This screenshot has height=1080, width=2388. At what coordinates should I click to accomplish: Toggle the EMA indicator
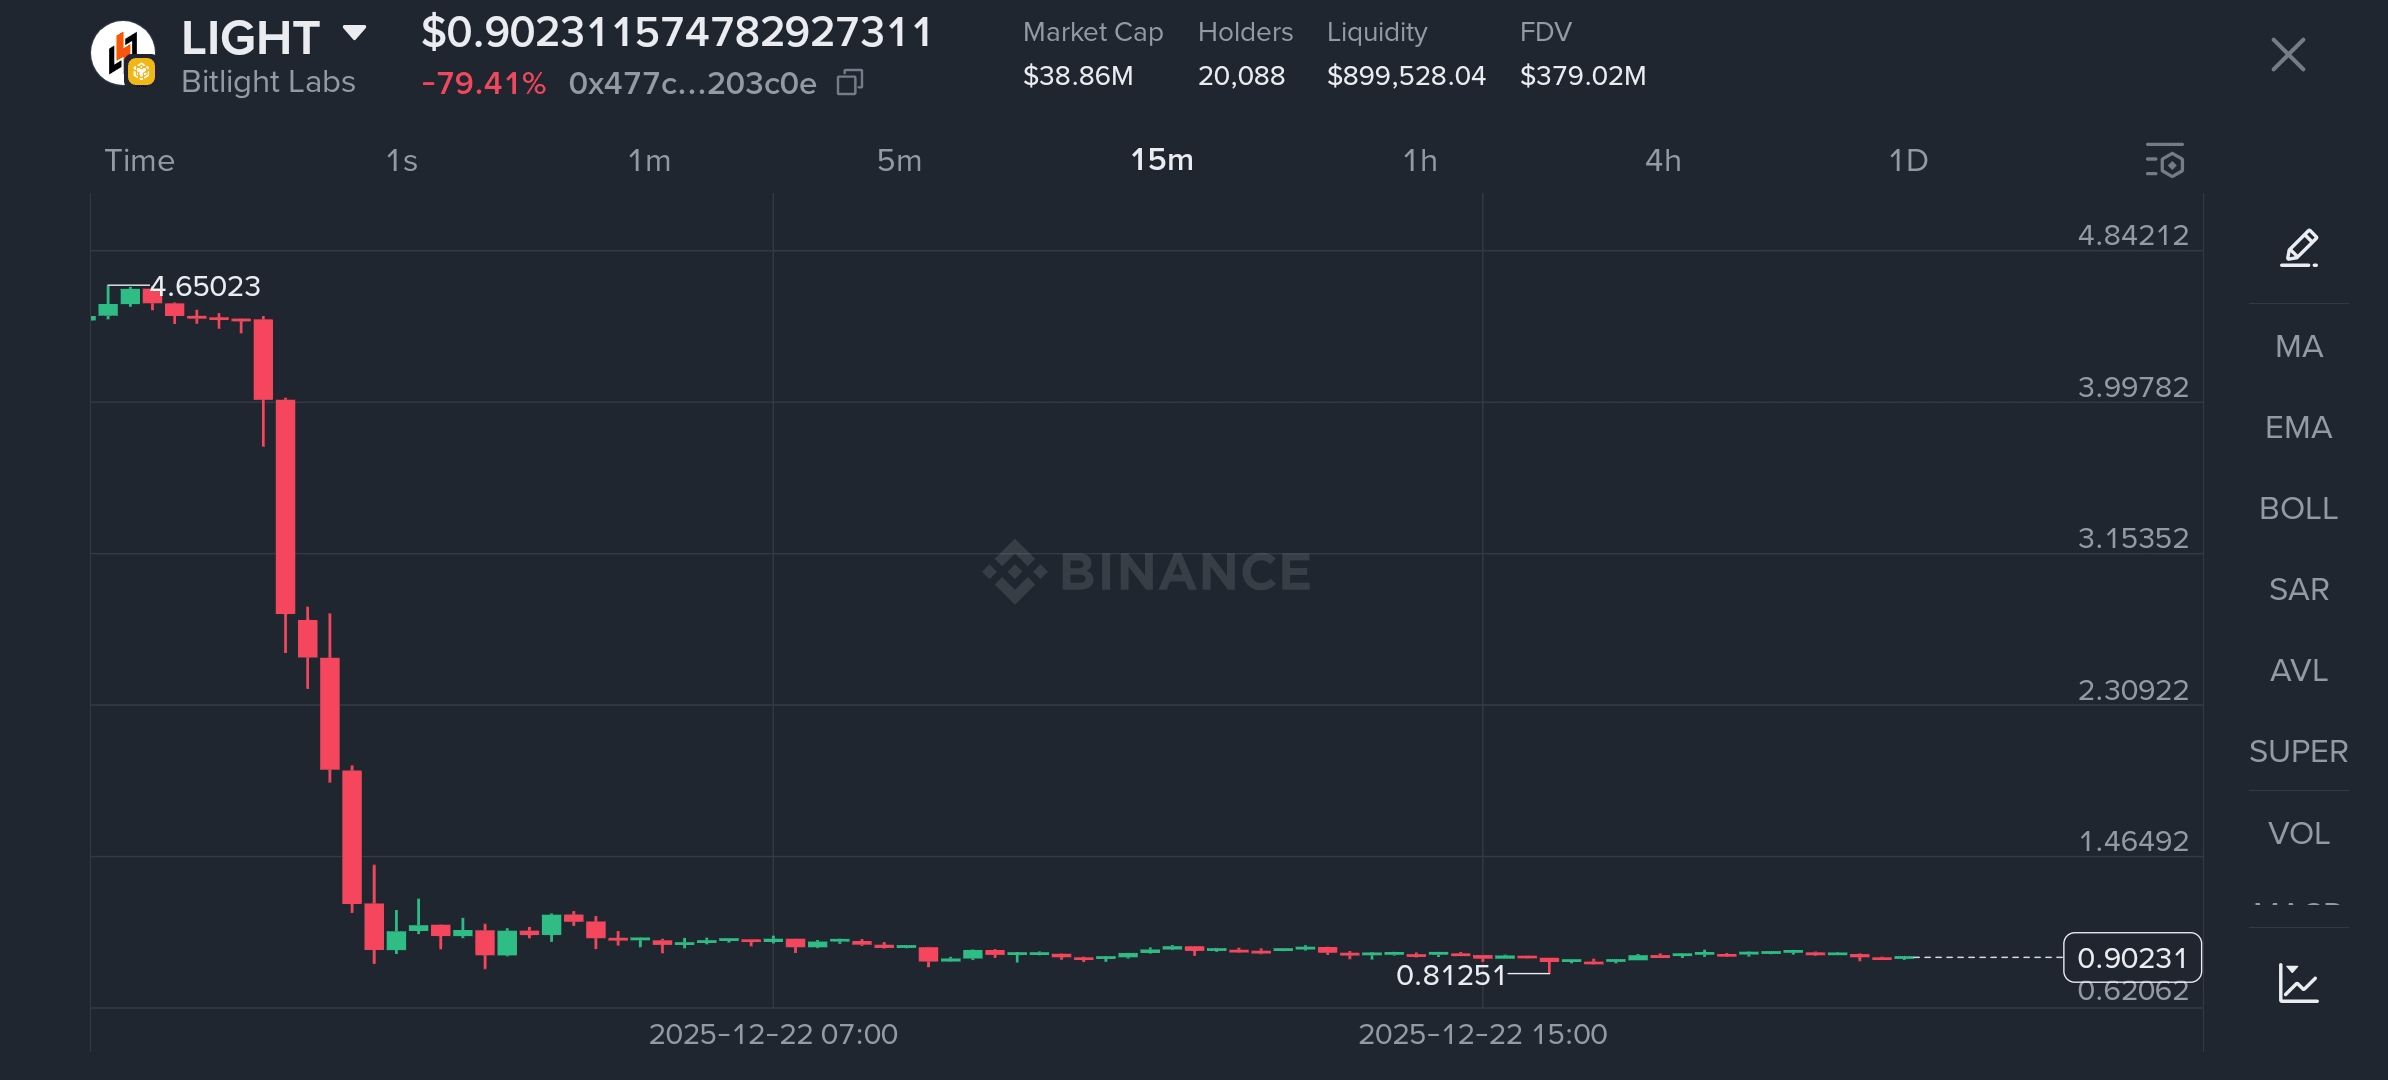[x=2299, y=427]
